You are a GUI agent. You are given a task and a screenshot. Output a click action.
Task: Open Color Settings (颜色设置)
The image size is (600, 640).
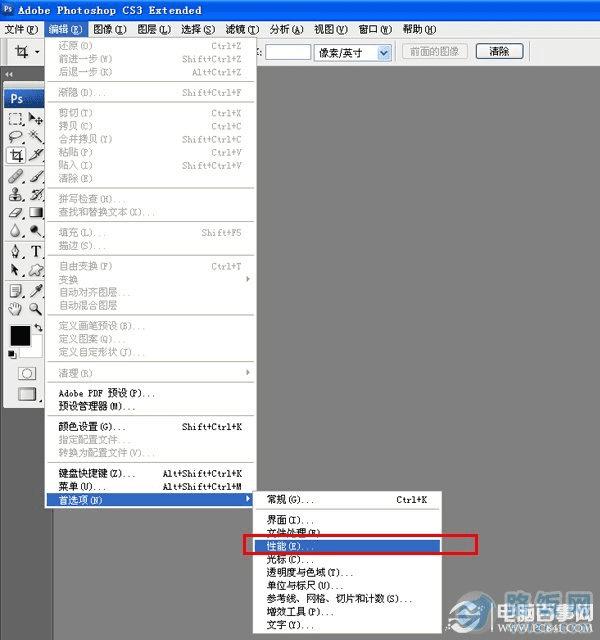[x=149, y=427]
